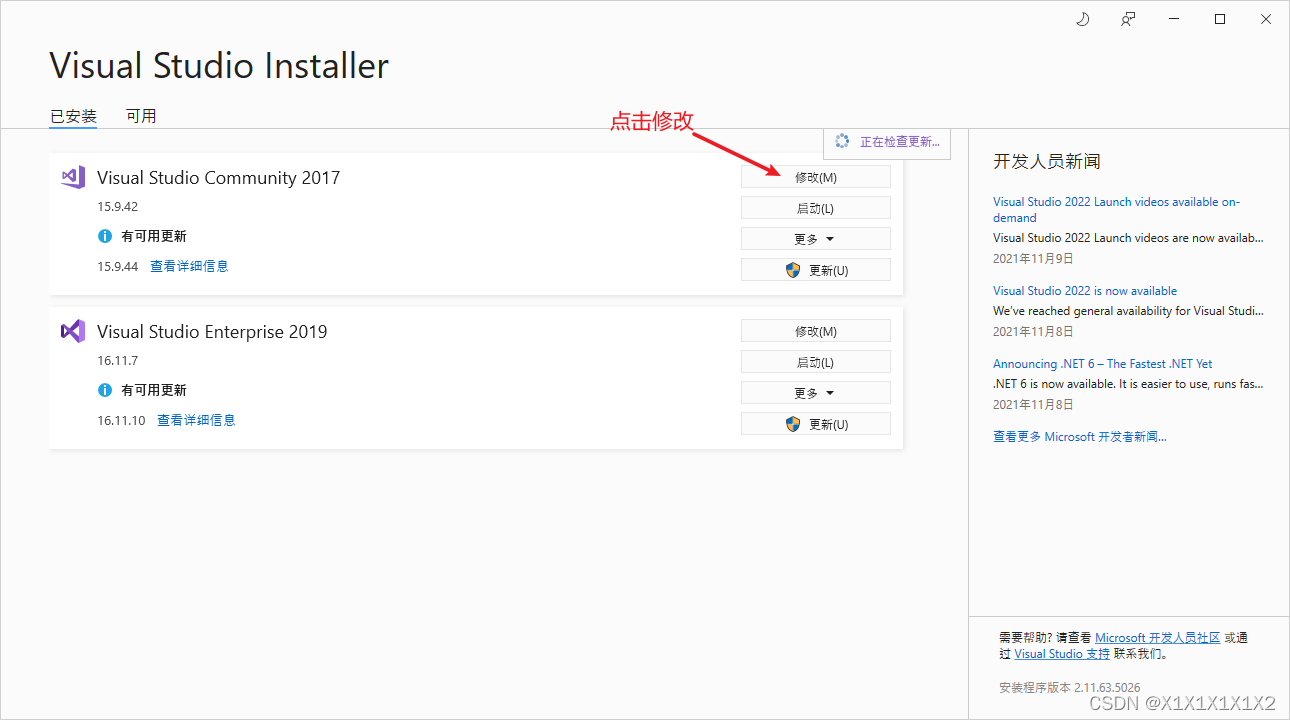Click the Visual Studio Community 2017 product icon
Screen dimensions: 1290x720
pyautogui.click(x=71, y=176)
